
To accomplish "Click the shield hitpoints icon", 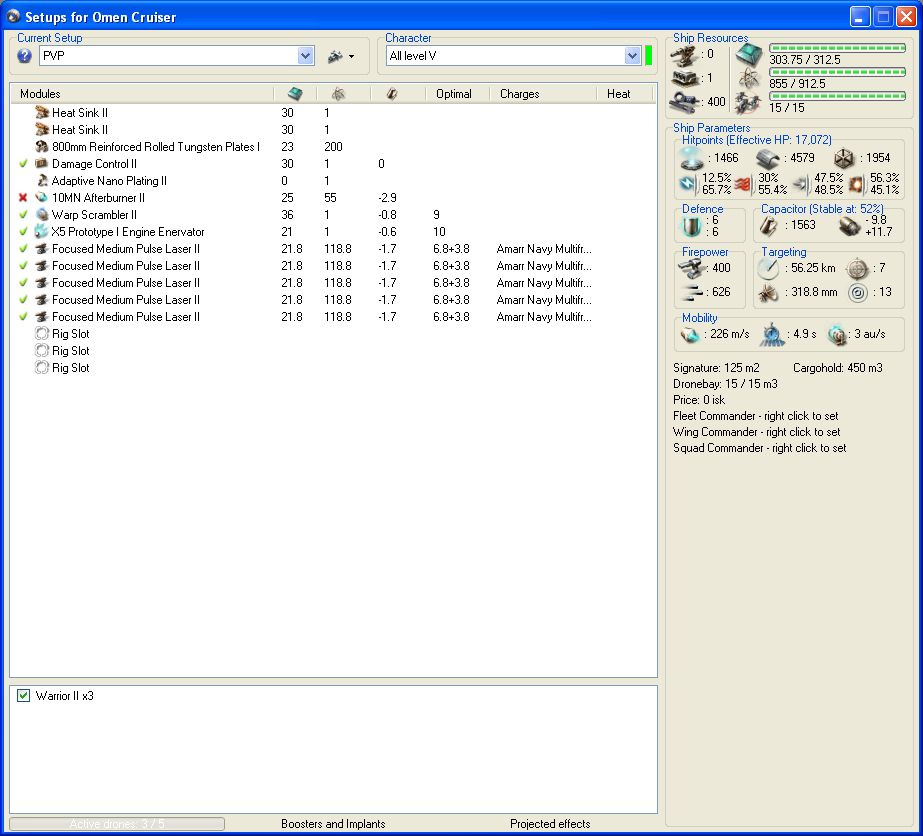I will coord(691,158).
